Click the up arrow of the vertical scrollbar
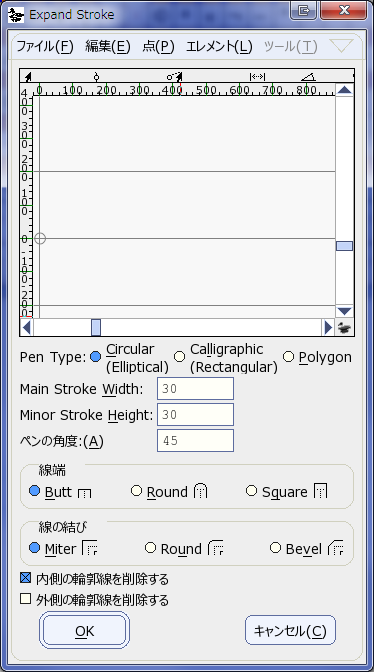The width and height of the screenshot is (374, 672). coord(344,90)
